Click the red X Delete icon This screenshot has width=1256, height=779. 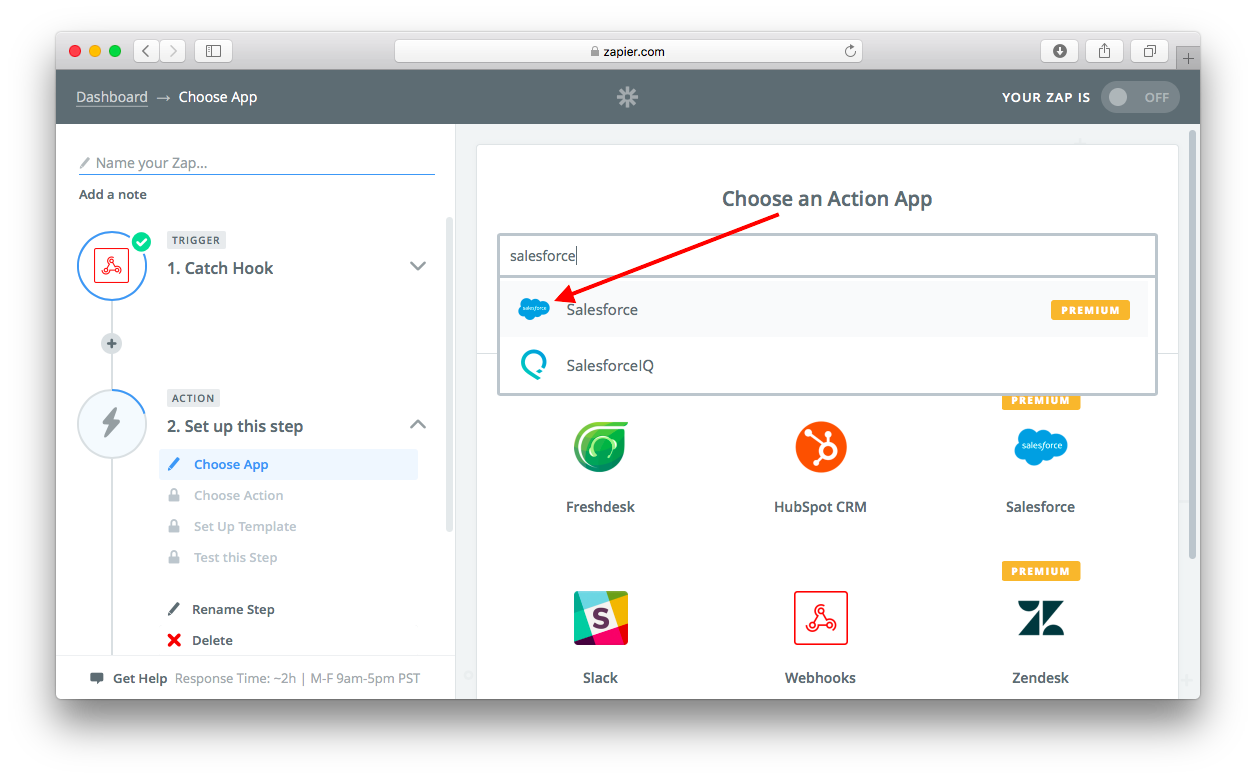point(174,641)
